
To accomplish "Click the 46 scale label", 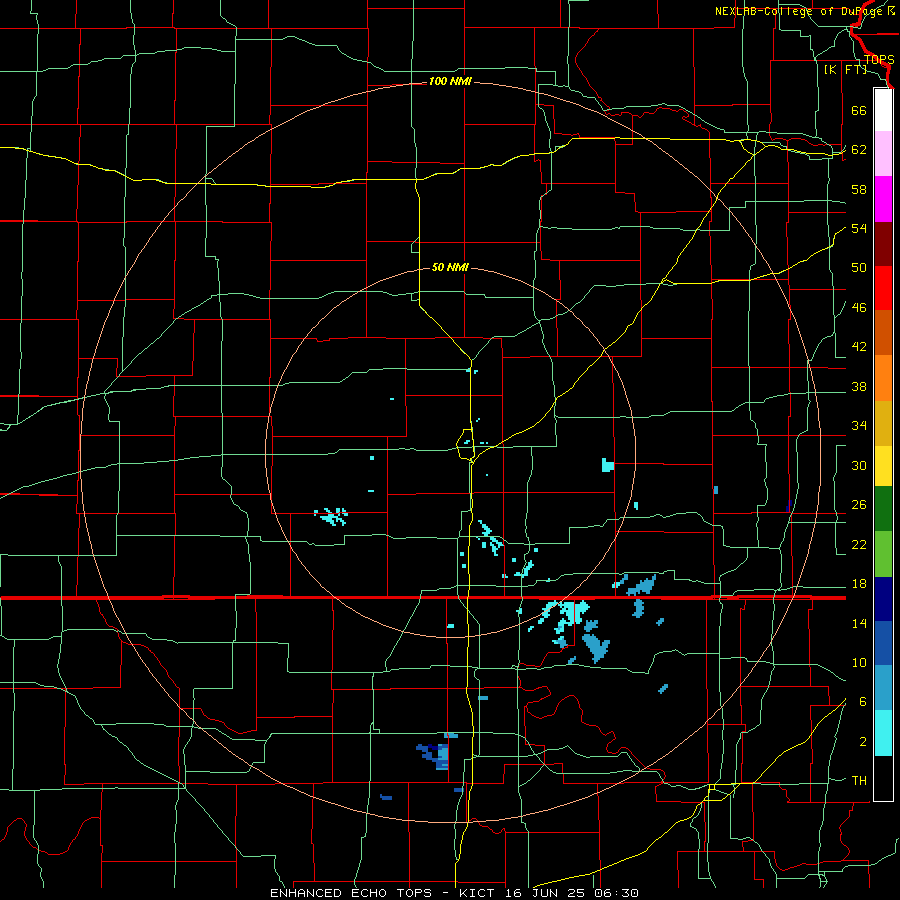I will coord(859,308).
